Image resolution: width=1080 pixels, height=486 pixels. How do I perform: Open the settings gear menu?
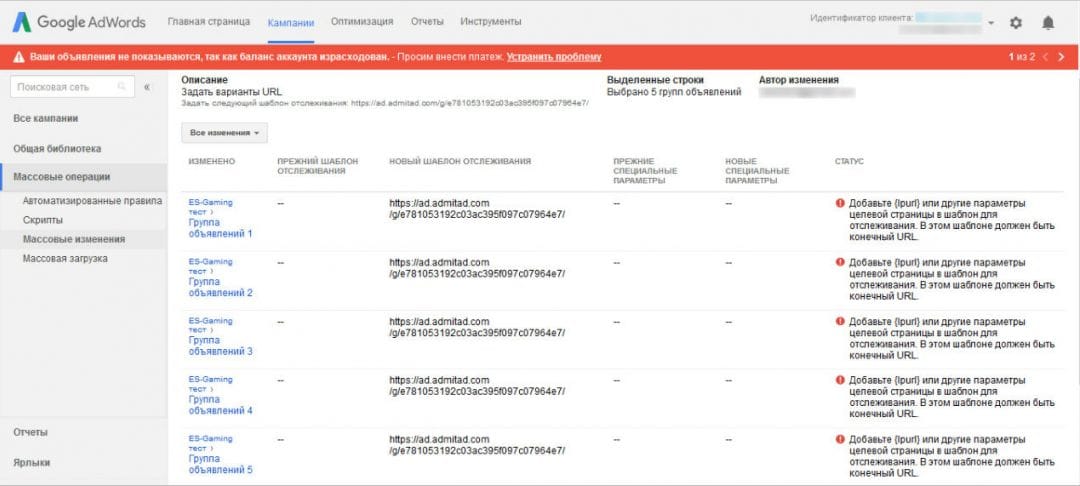(1016, 23)
